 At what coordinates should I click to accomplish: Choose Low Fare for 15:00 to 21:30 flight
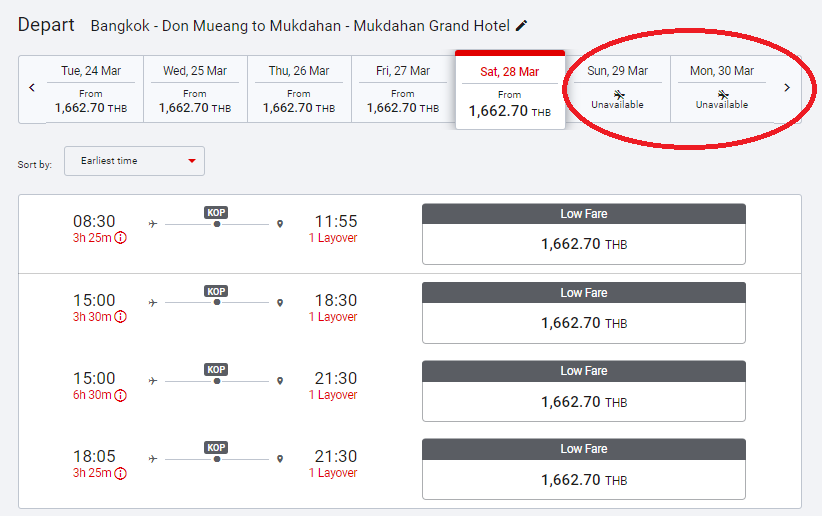[583, 391]
